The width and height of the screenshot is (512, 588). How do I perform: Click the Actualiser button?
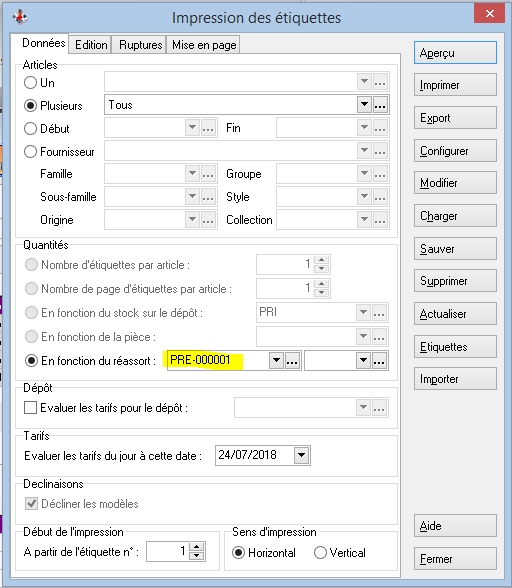click(x=455, y=314)
